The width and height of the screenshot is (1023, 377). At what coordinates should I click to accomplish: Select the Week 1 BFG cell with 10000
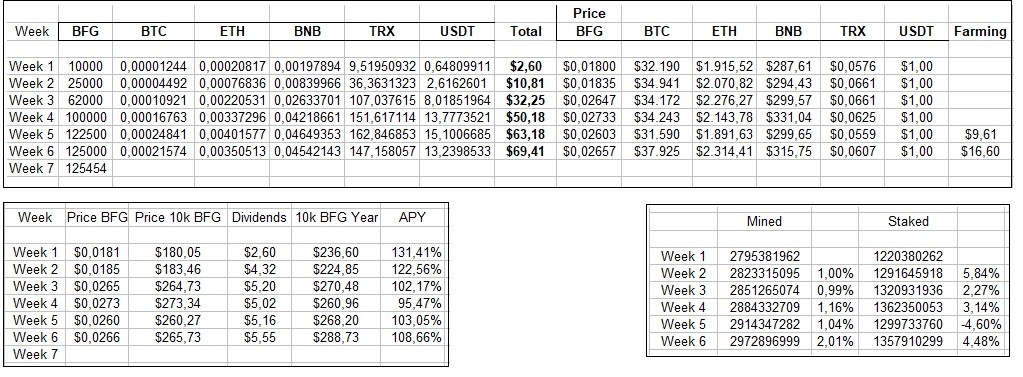tap(86, 66)
